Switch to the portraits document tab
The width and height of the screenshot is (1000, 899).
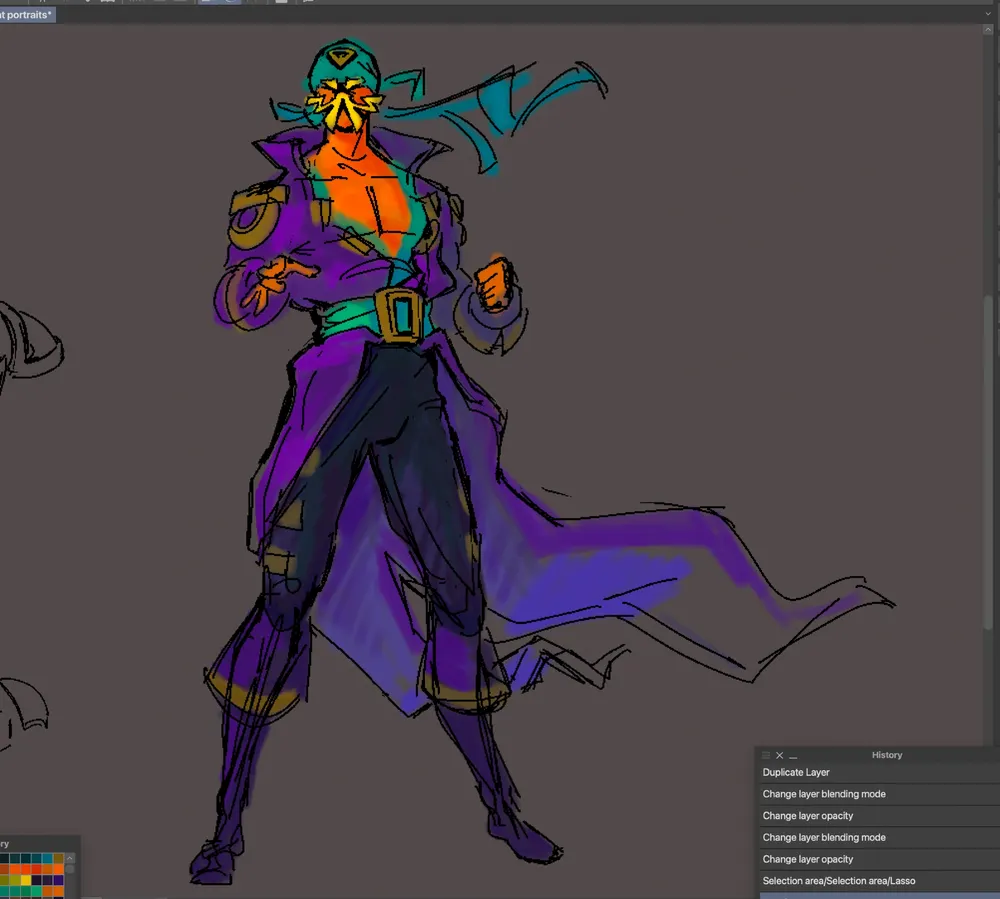click(x=27, y=15)
